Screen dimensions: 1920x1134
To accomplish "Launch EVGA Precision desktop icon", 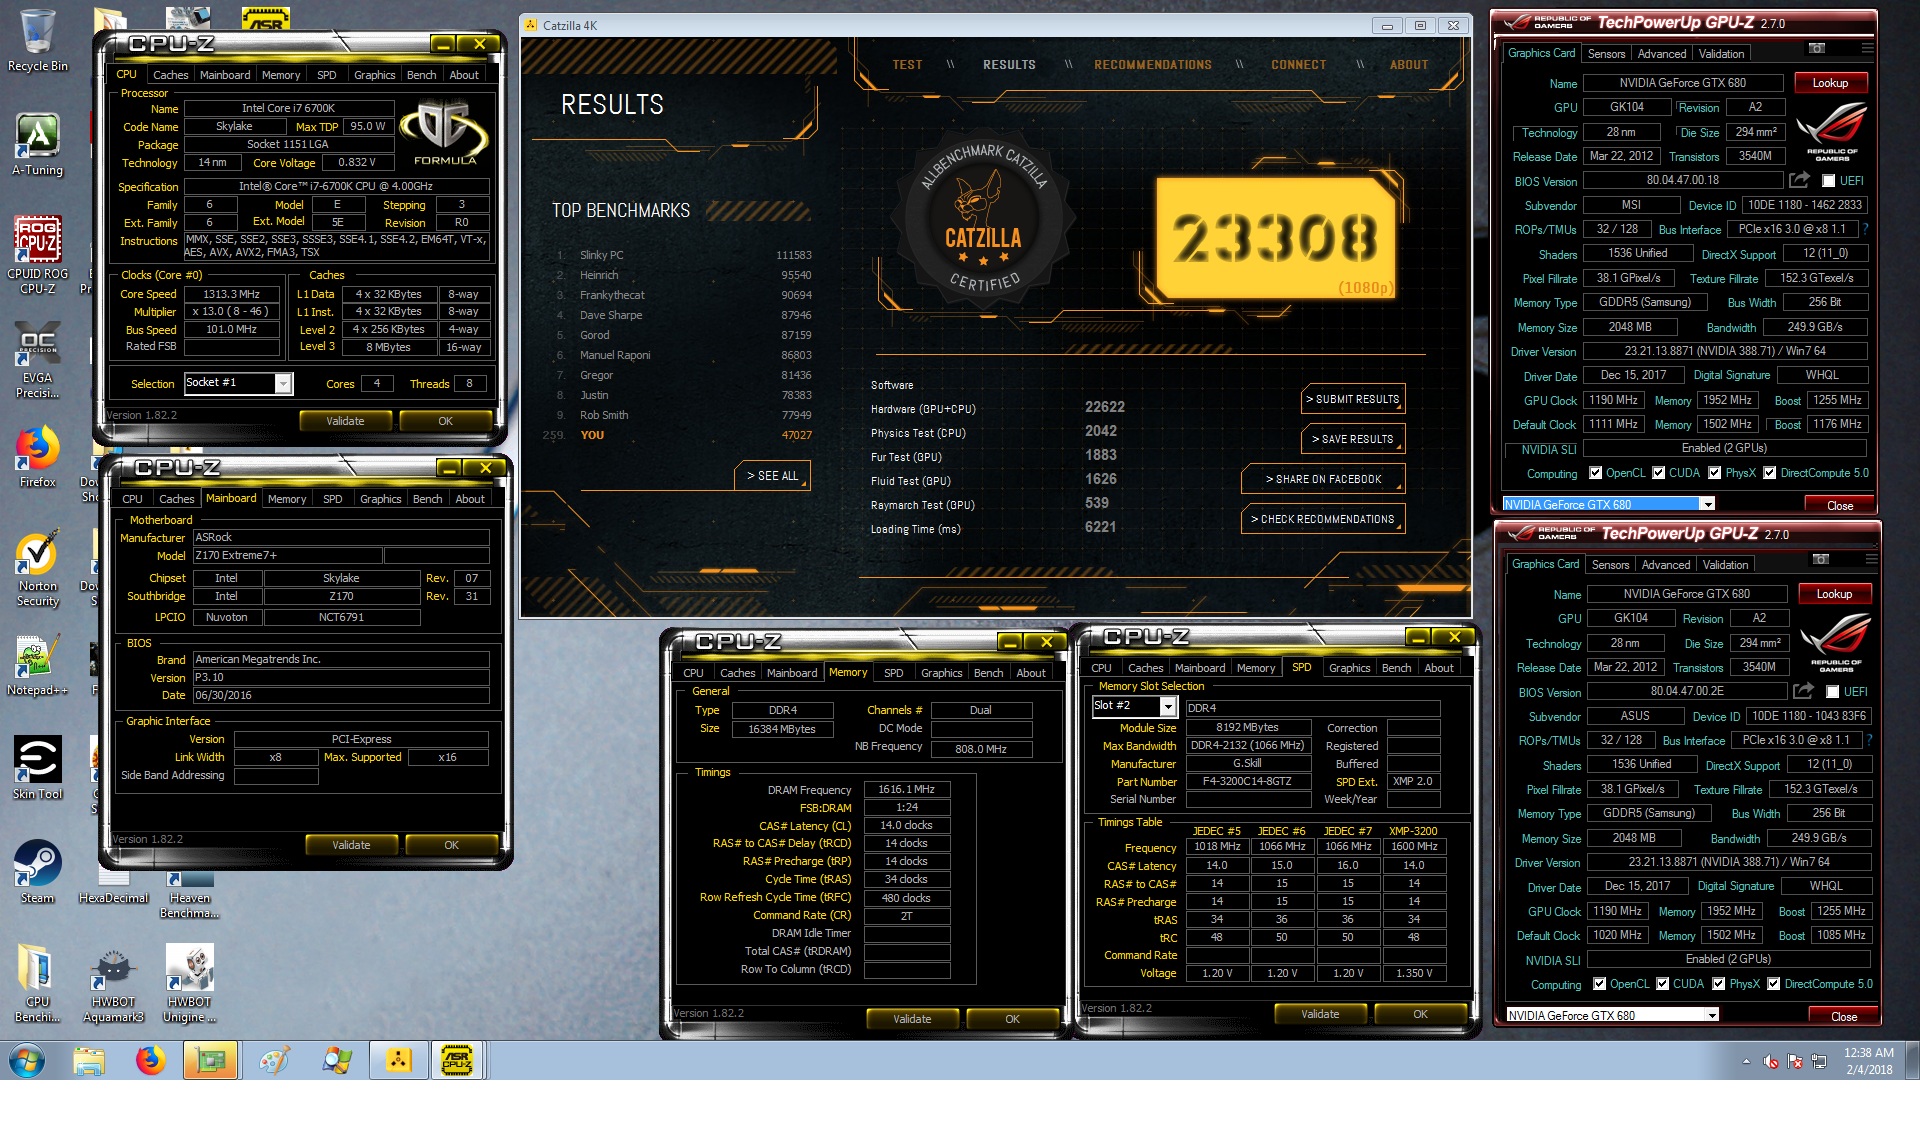I will [38, 360].
